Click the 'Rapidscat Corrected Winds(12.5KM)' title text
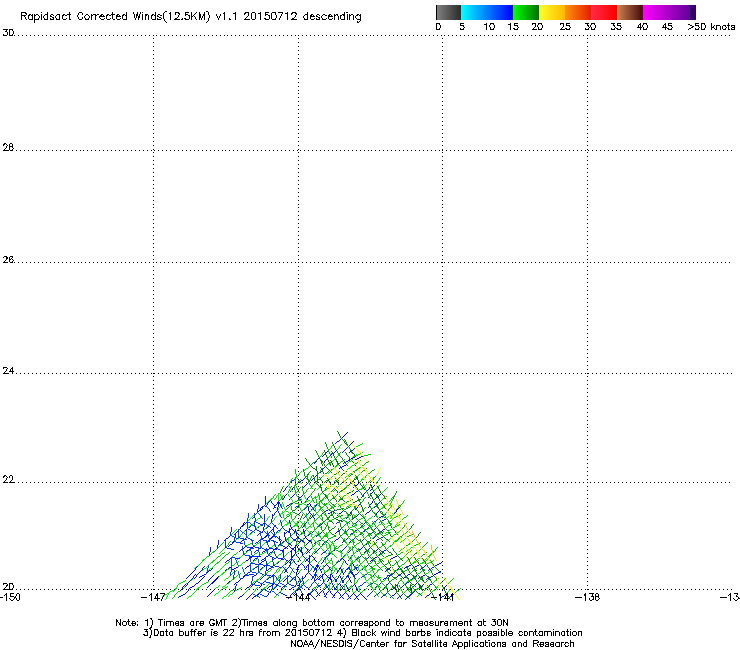740x650 pixels. 115,17
